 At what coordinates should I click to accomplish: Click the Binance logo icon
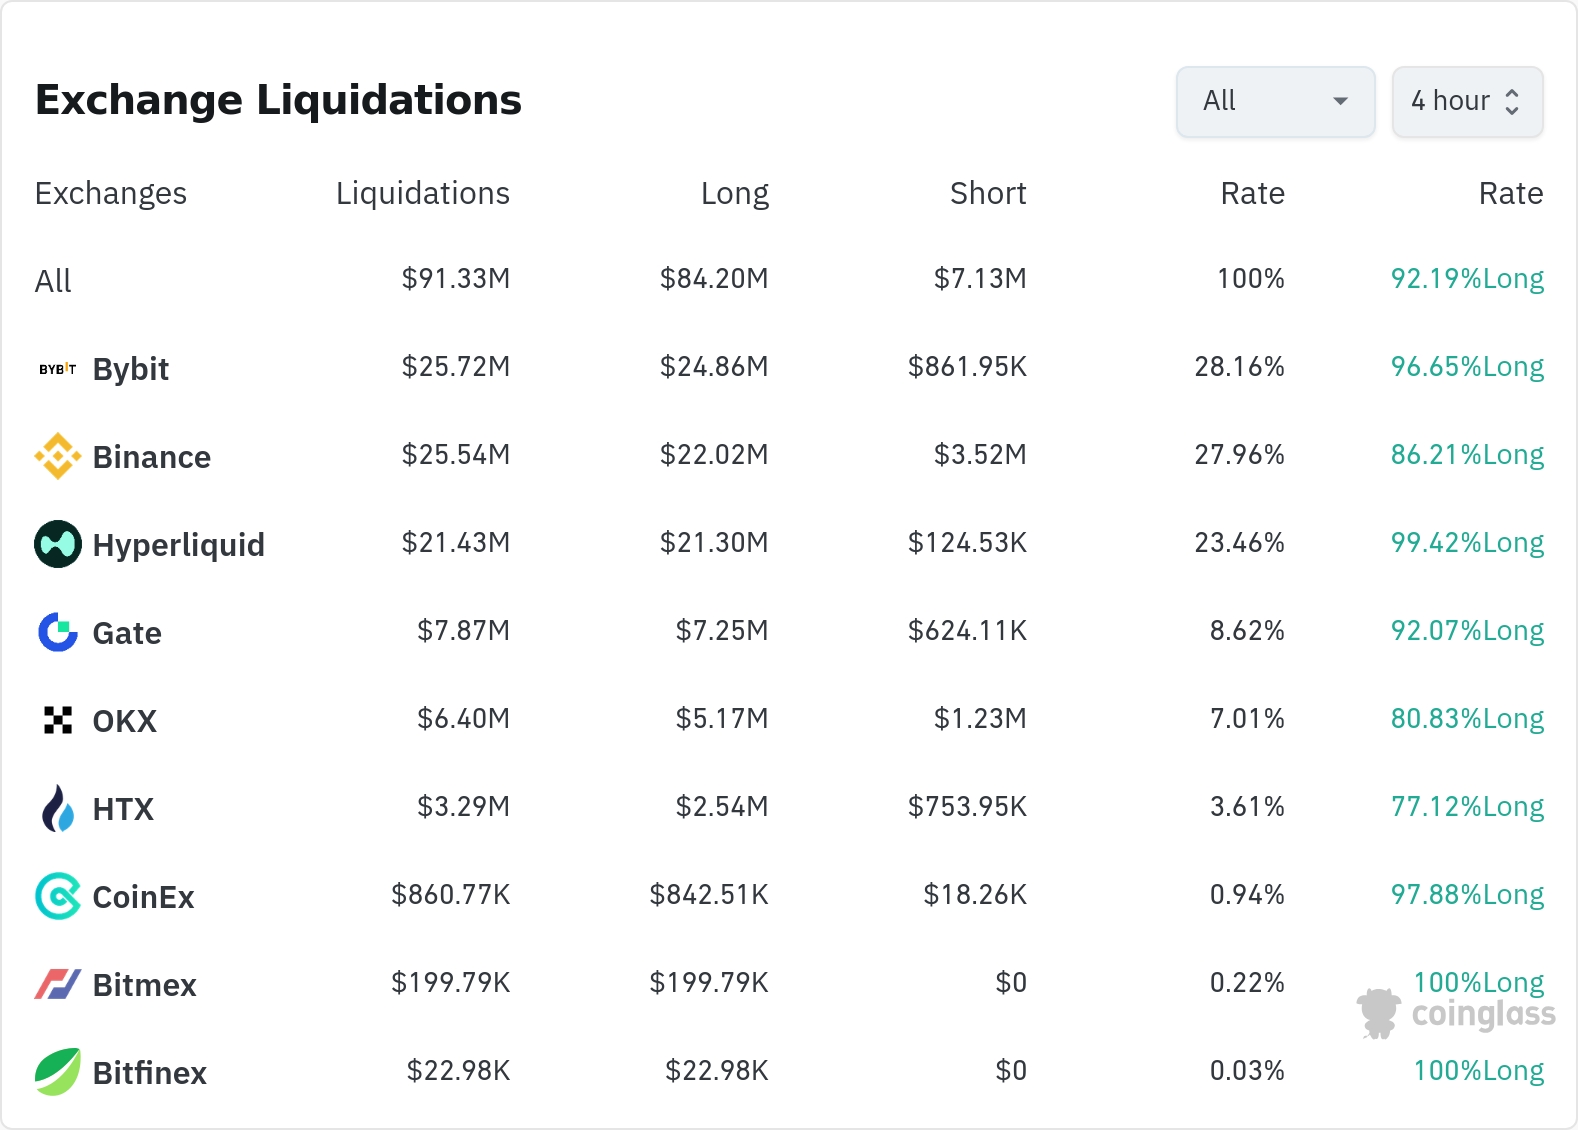(x=57, y=456)
